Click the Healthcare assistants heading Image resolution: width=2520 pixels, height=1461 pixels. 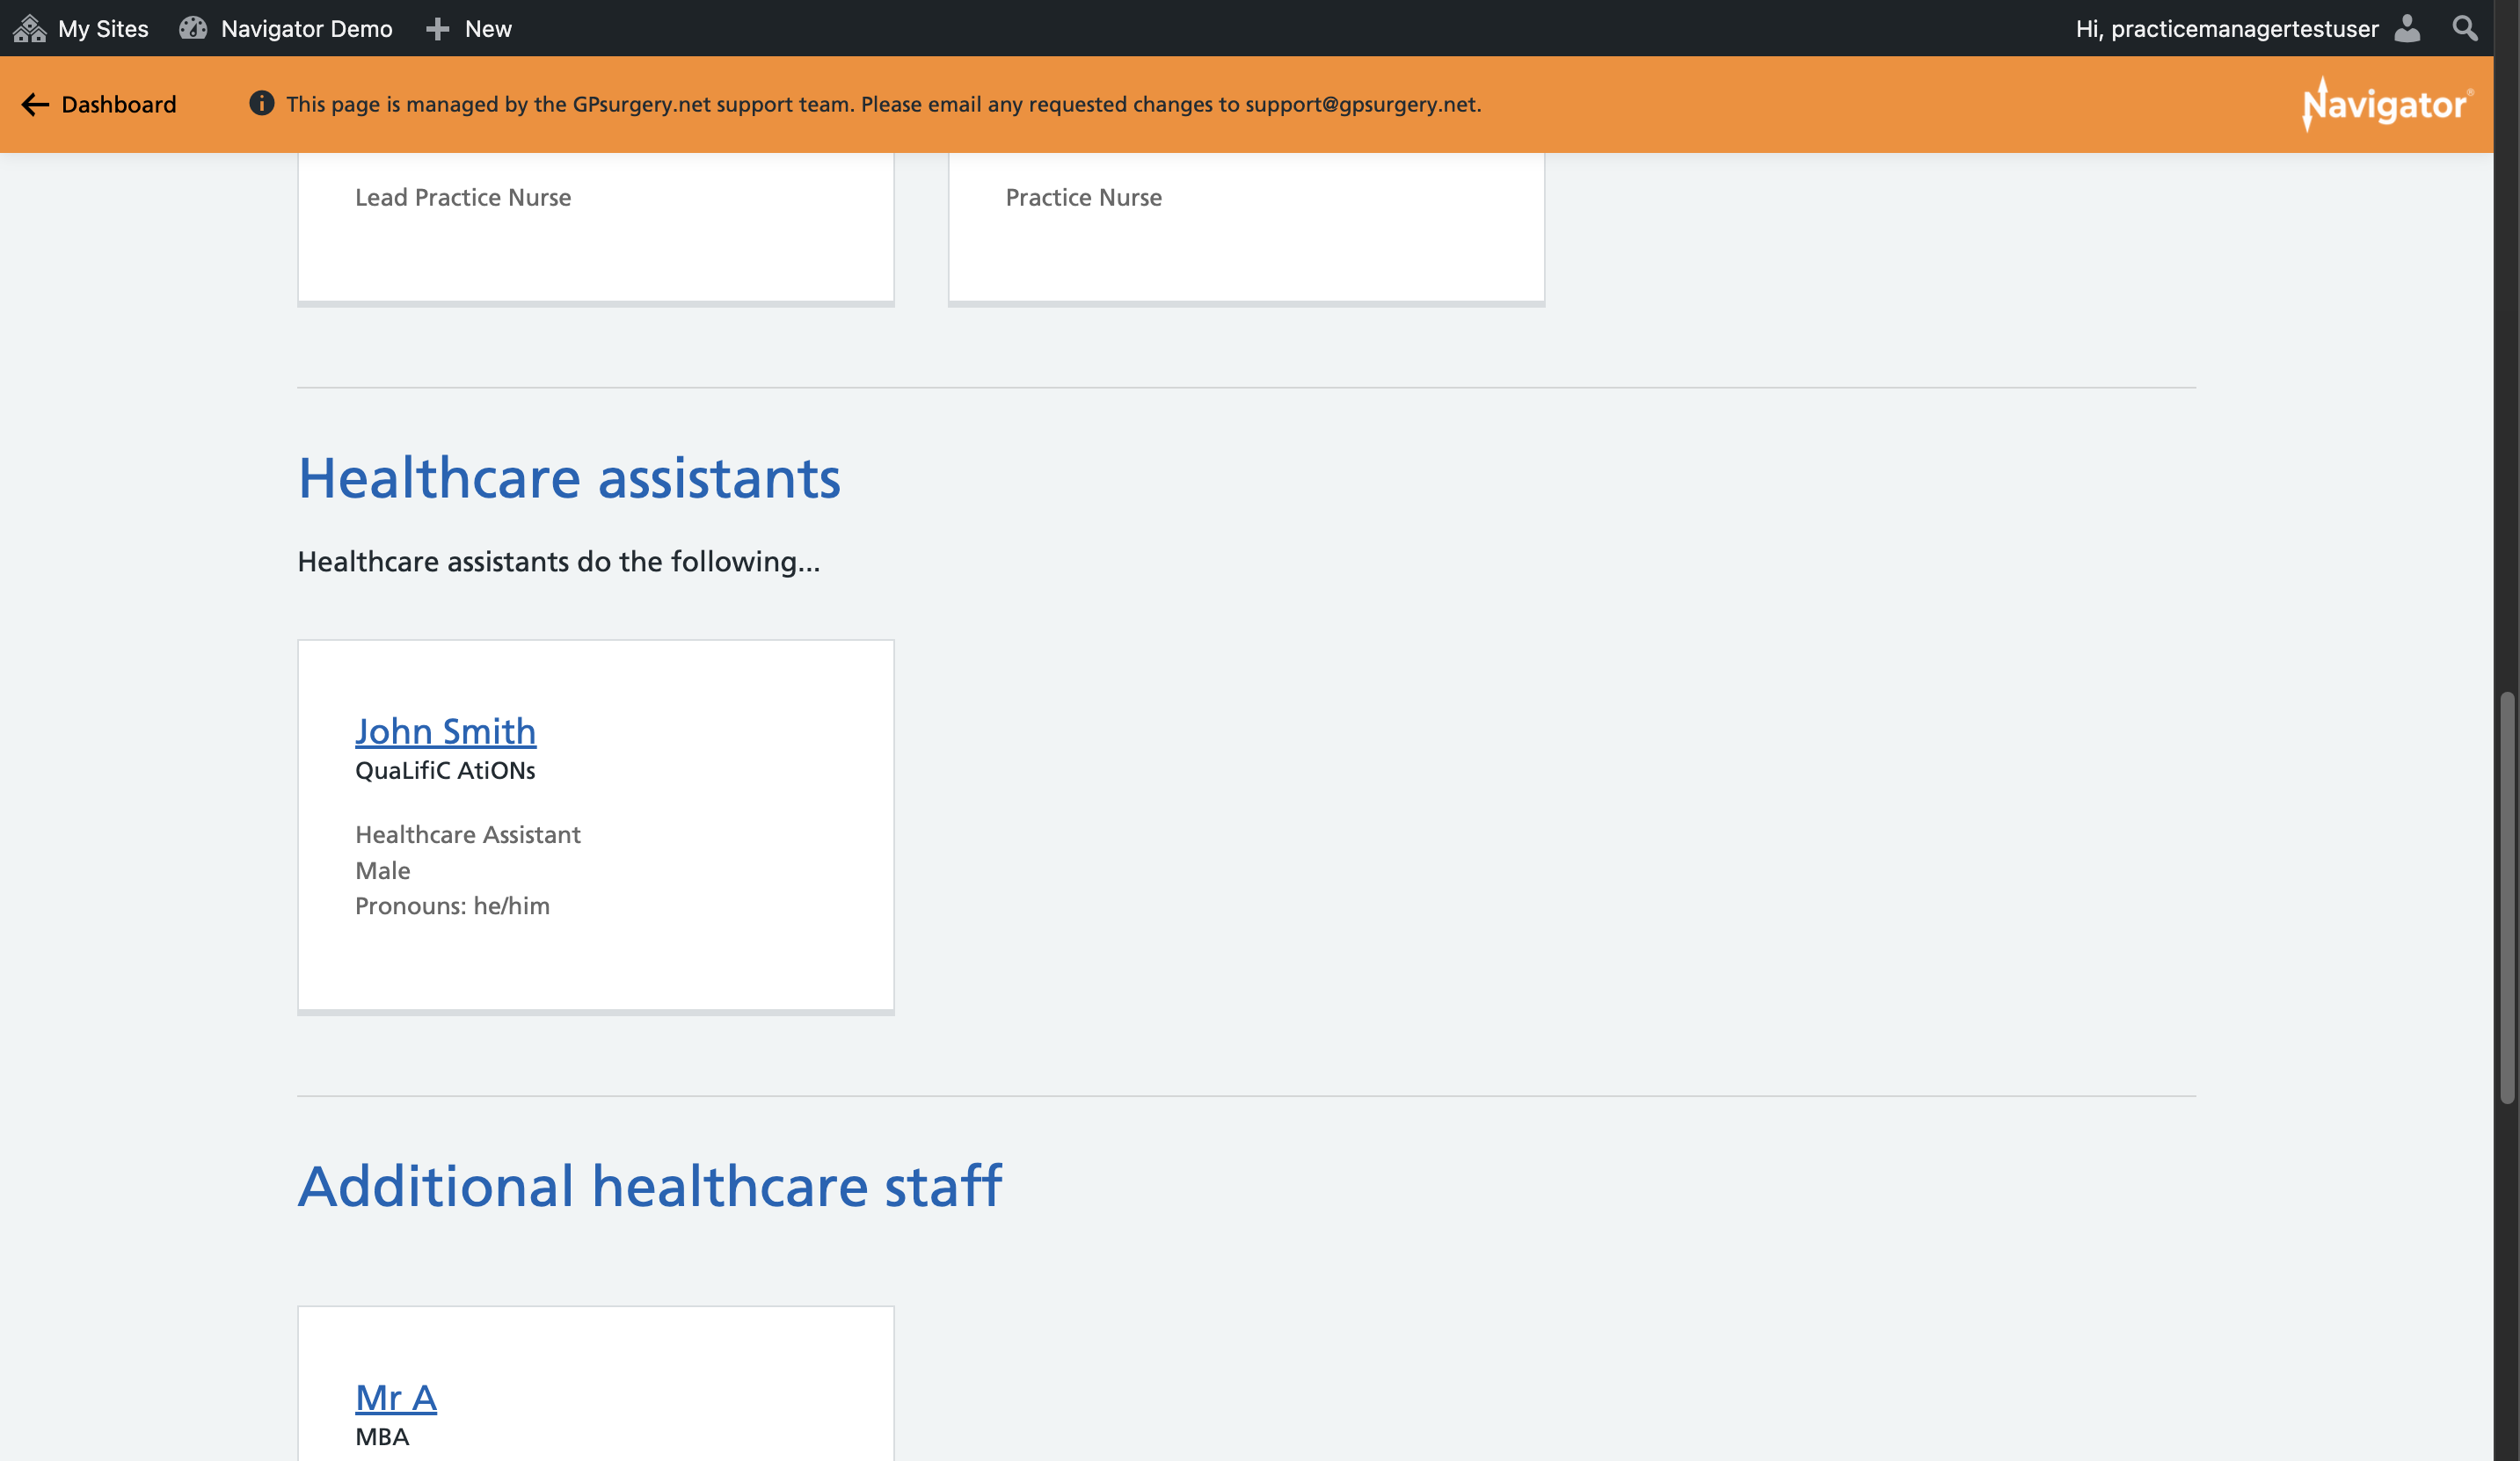coord(569,478)
